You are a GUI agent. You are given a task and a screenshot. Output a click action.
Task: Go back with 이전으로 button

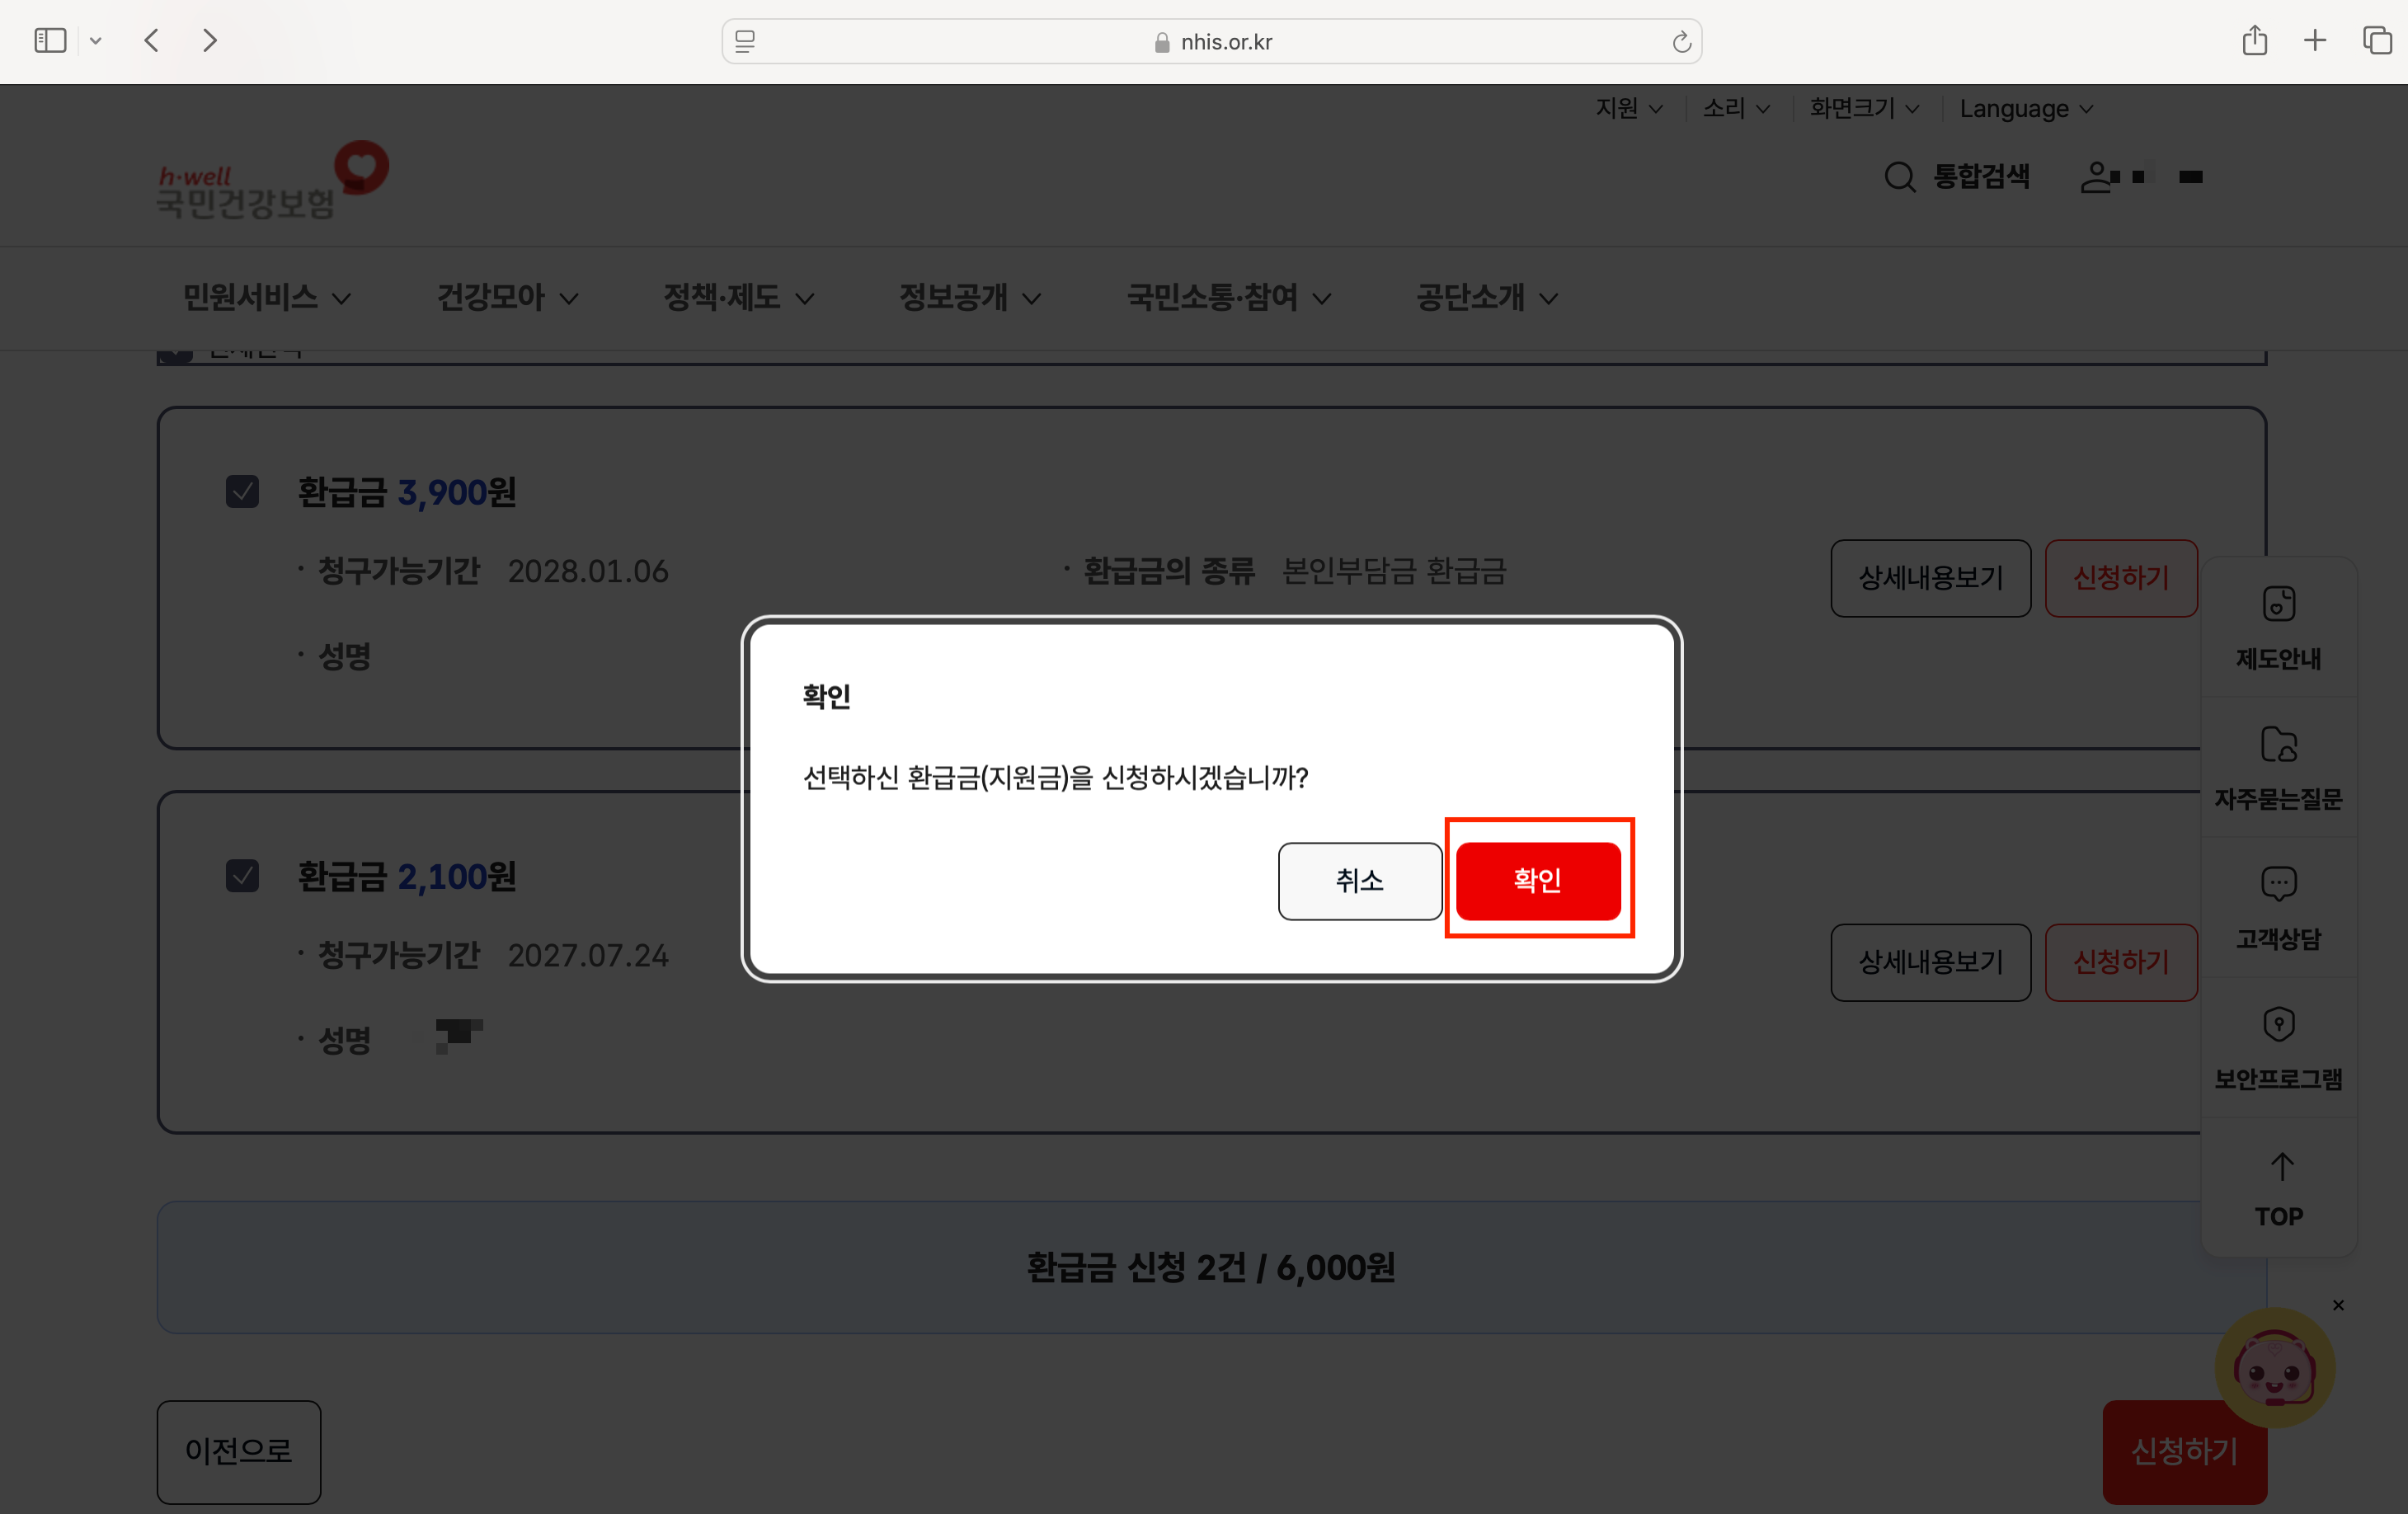point(239,1451)
